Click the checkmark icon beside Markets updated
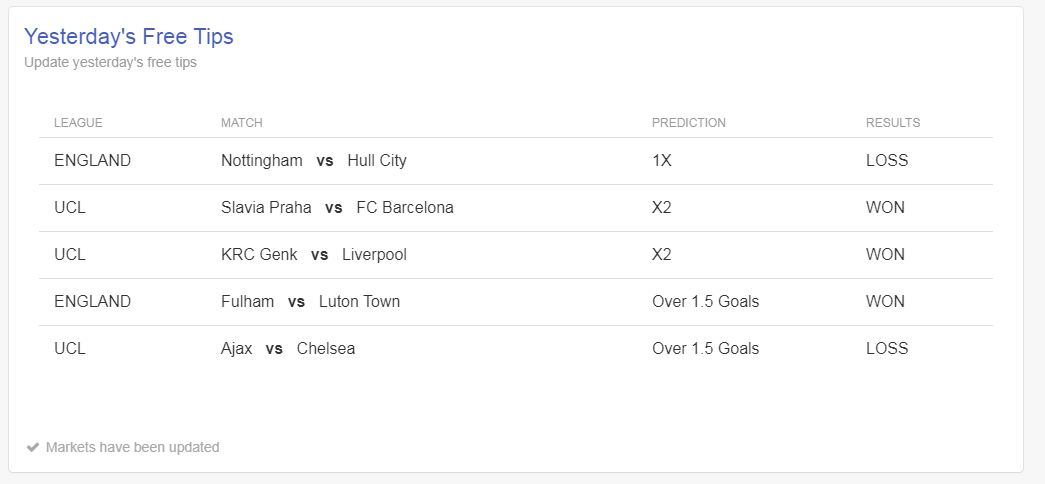The width and height of the screenshot is (1045, 484). pos(33,447)
